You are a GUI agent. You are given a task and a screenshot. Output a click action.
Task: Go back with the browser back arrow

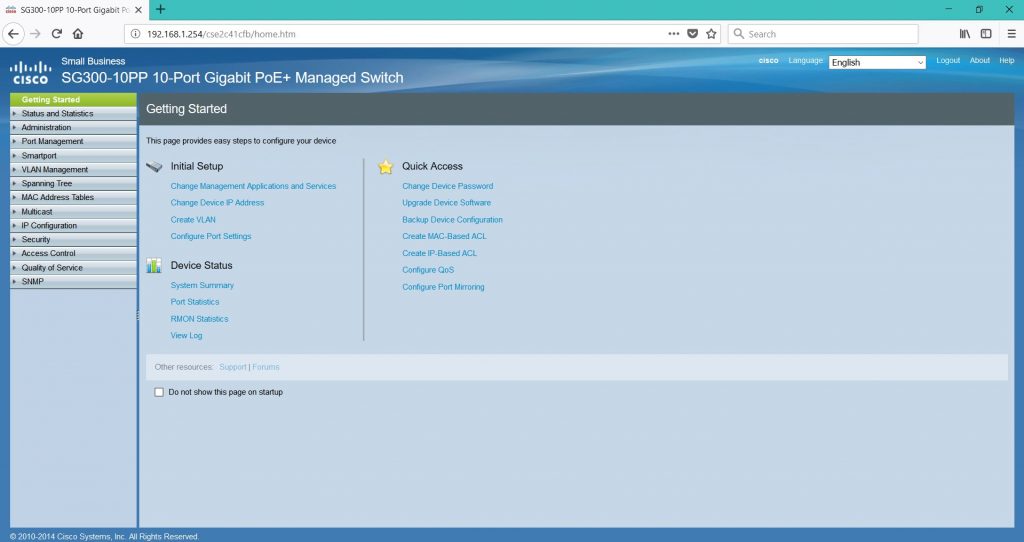coord(14,34)
